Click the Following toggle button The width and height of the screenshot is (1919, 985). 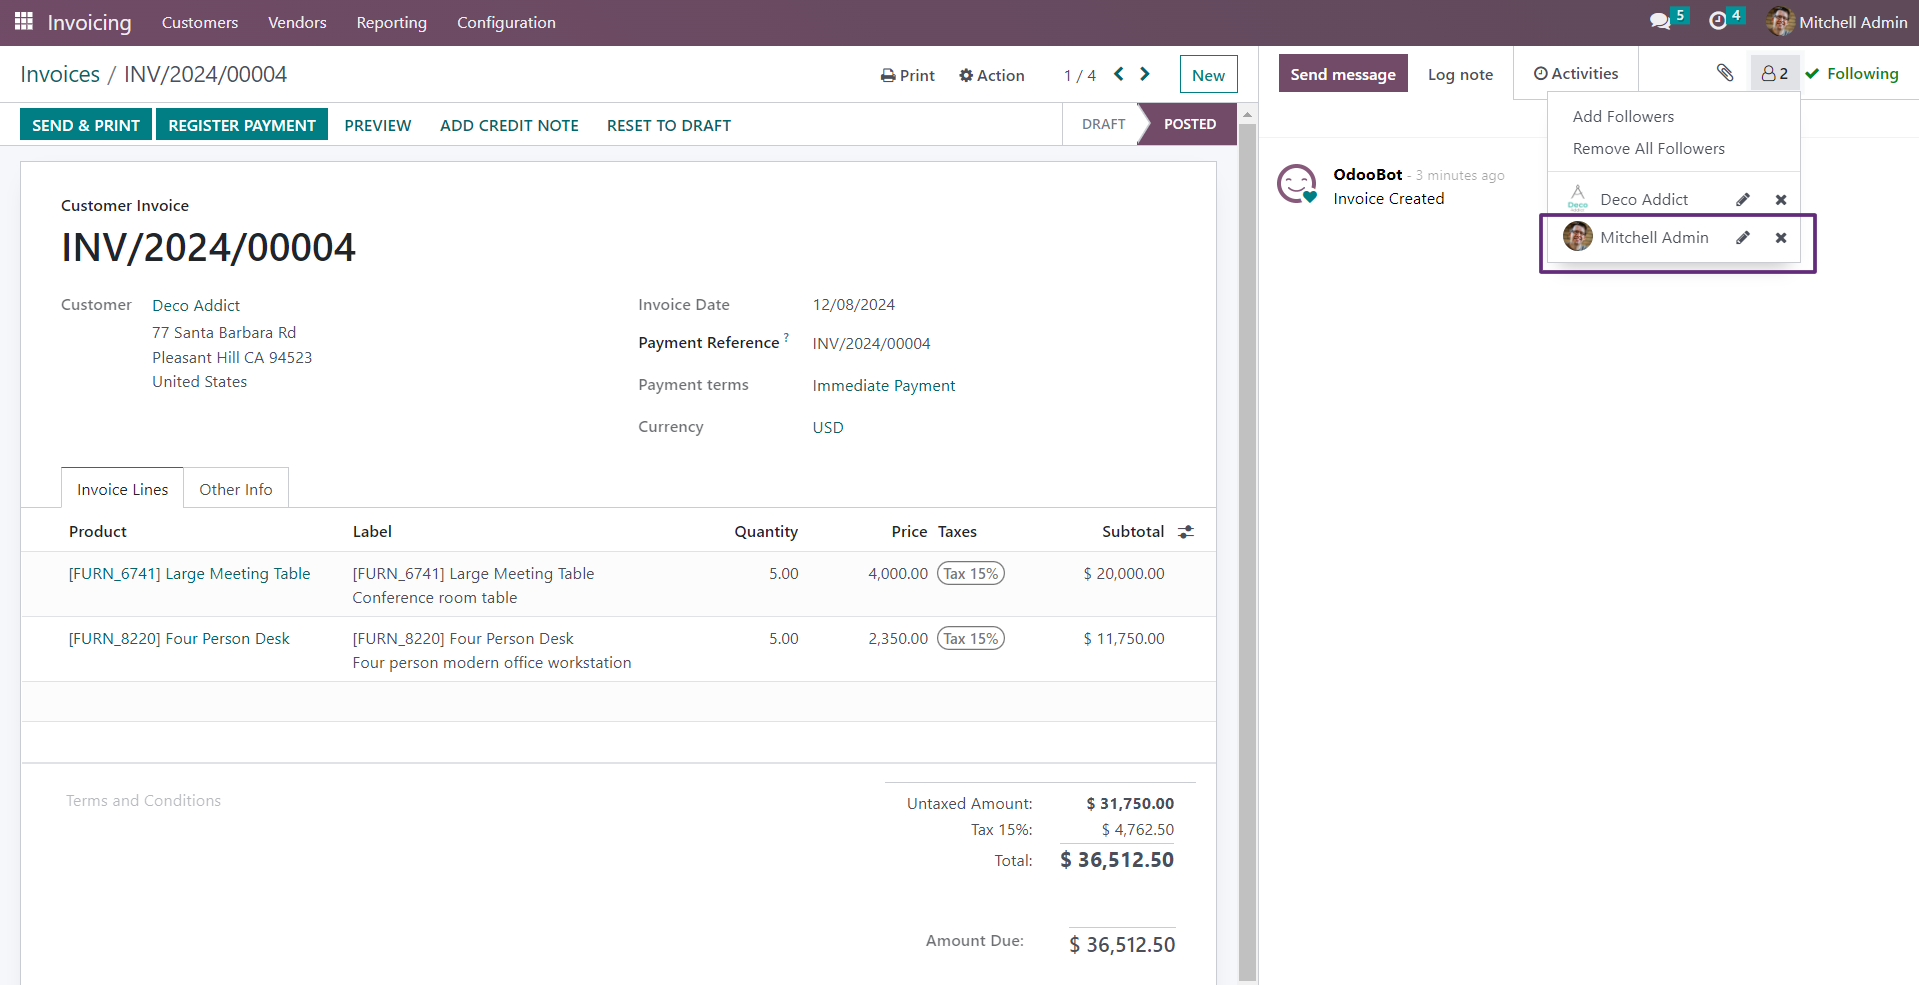pos(1852,73)
